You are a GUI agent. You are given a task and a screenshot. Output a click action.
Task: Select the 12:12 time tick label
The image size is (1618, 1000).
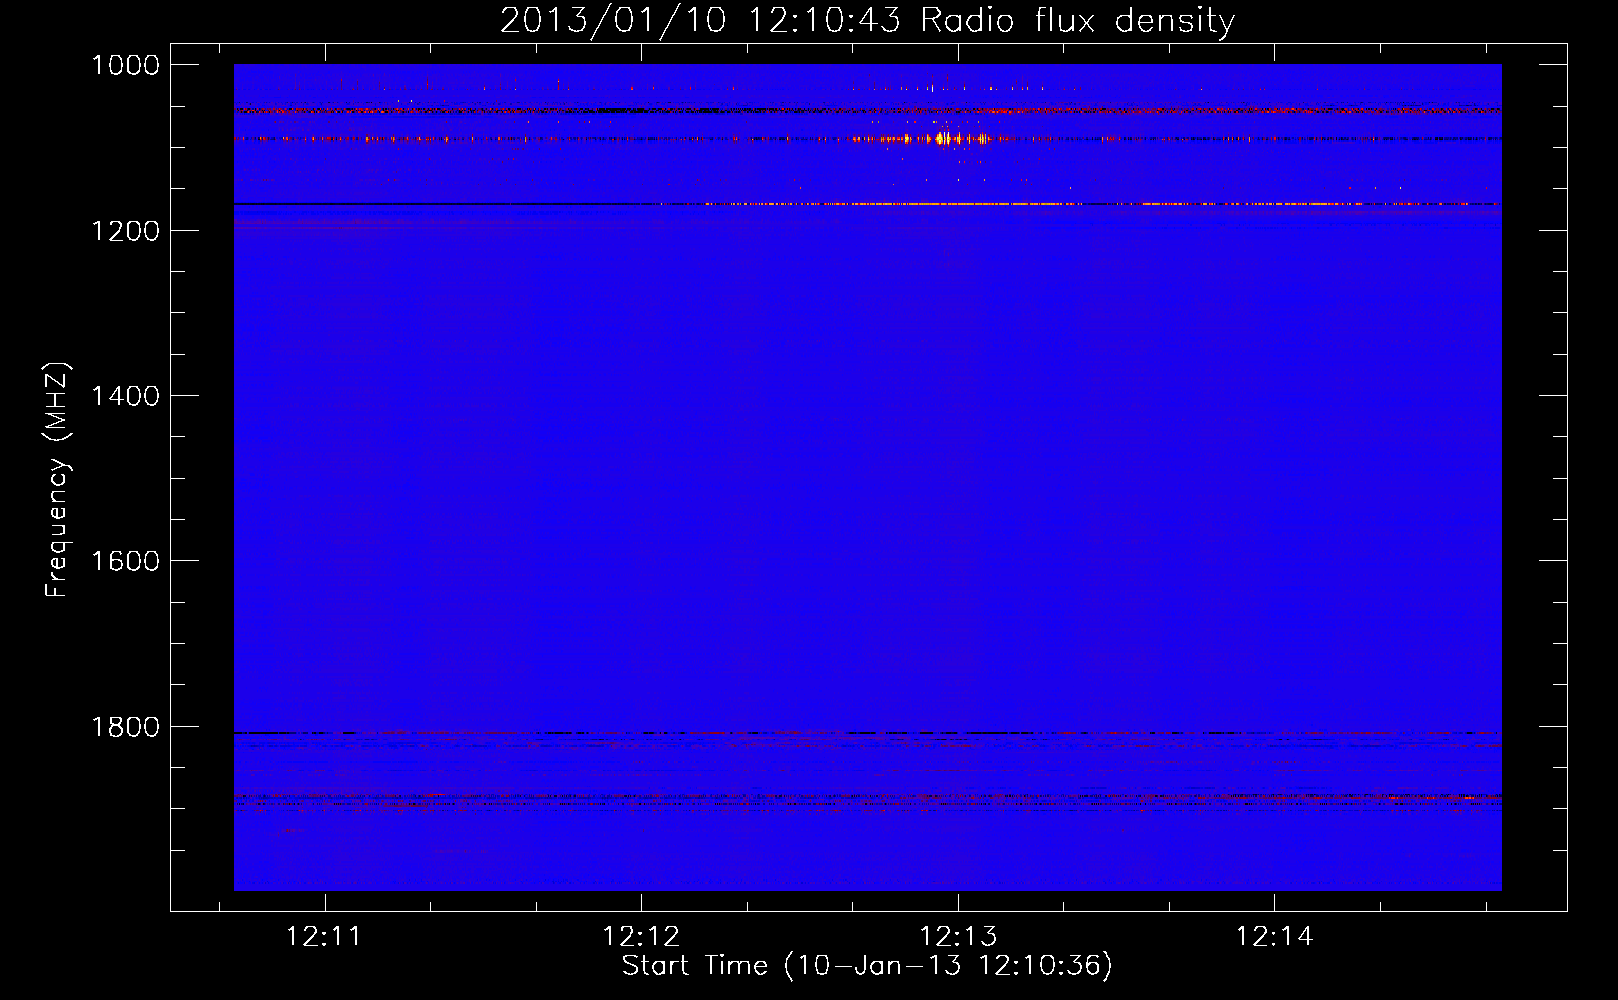(x=641, y=937)
